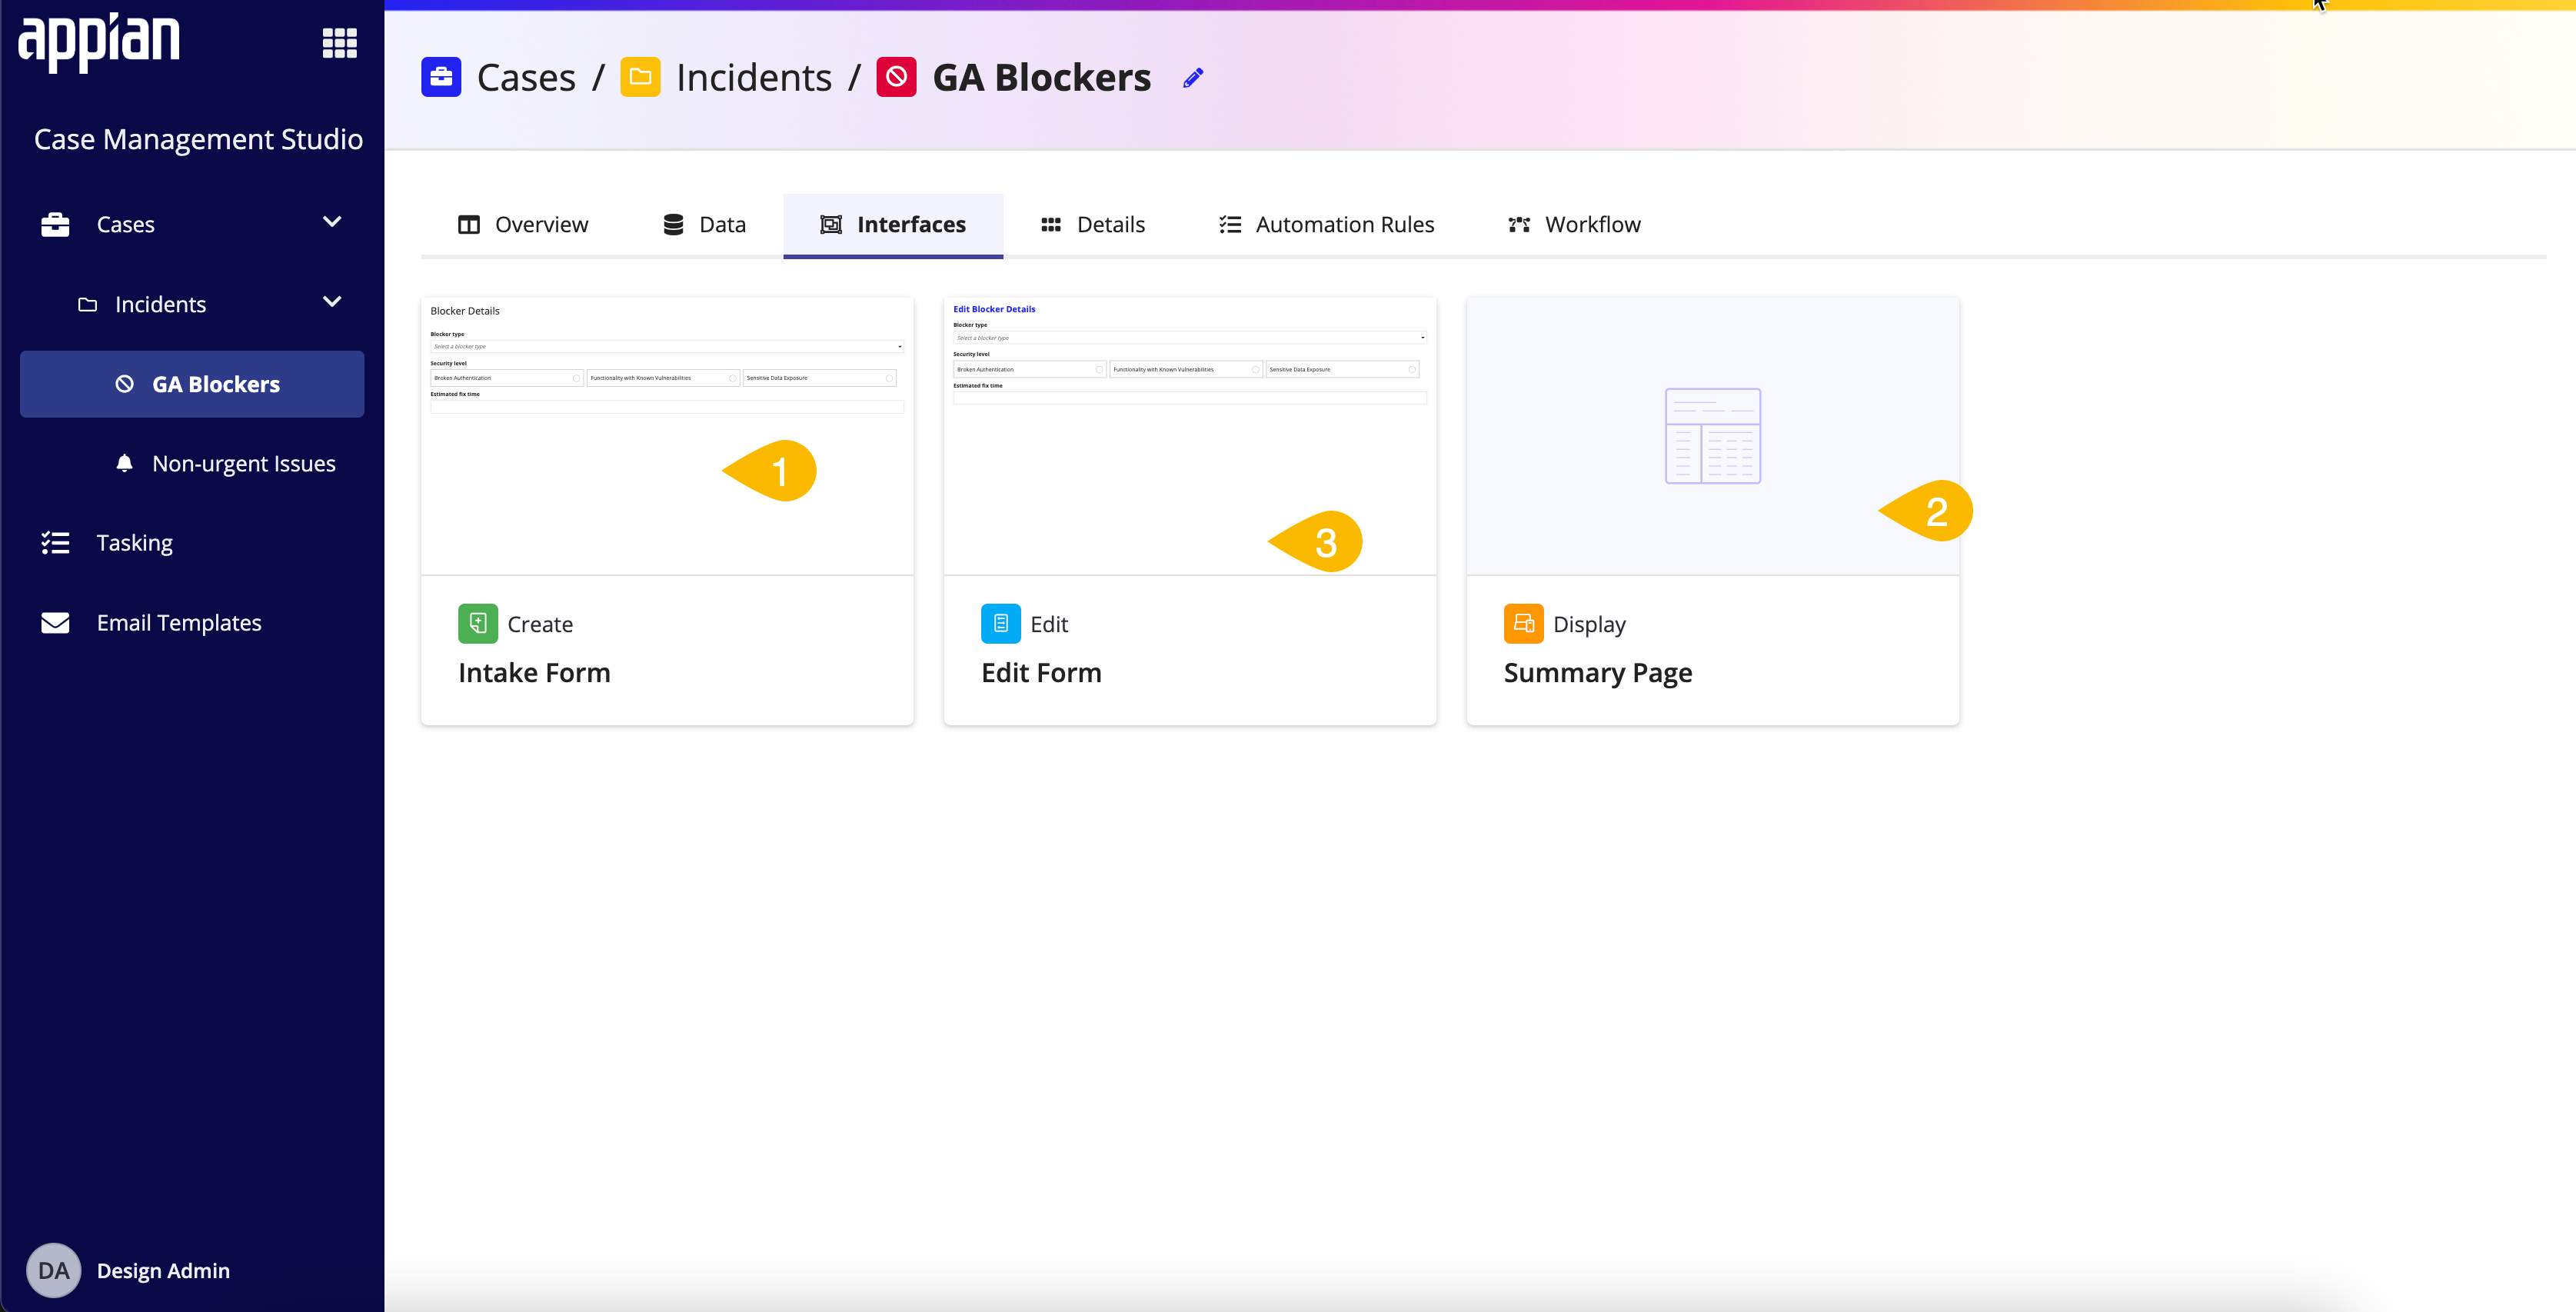This screenshot has height=1312, width=2576.
Task: Click the Incidents folder icon in sidebar
Action: pos(88,304)
